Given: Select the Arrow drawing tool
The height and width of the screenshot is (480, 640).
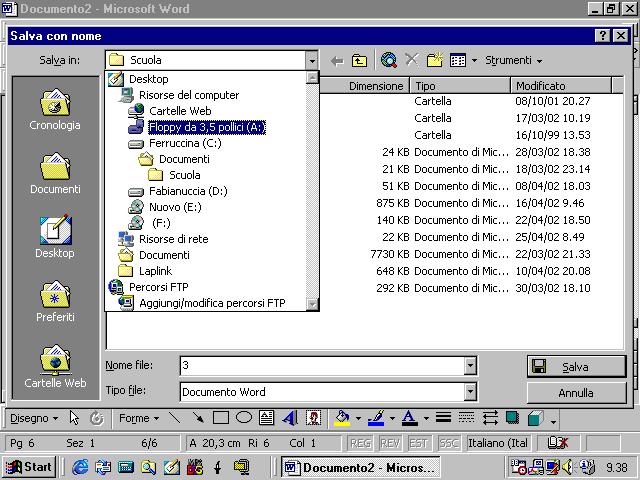Looking at the screenshot, I should 198,418.
